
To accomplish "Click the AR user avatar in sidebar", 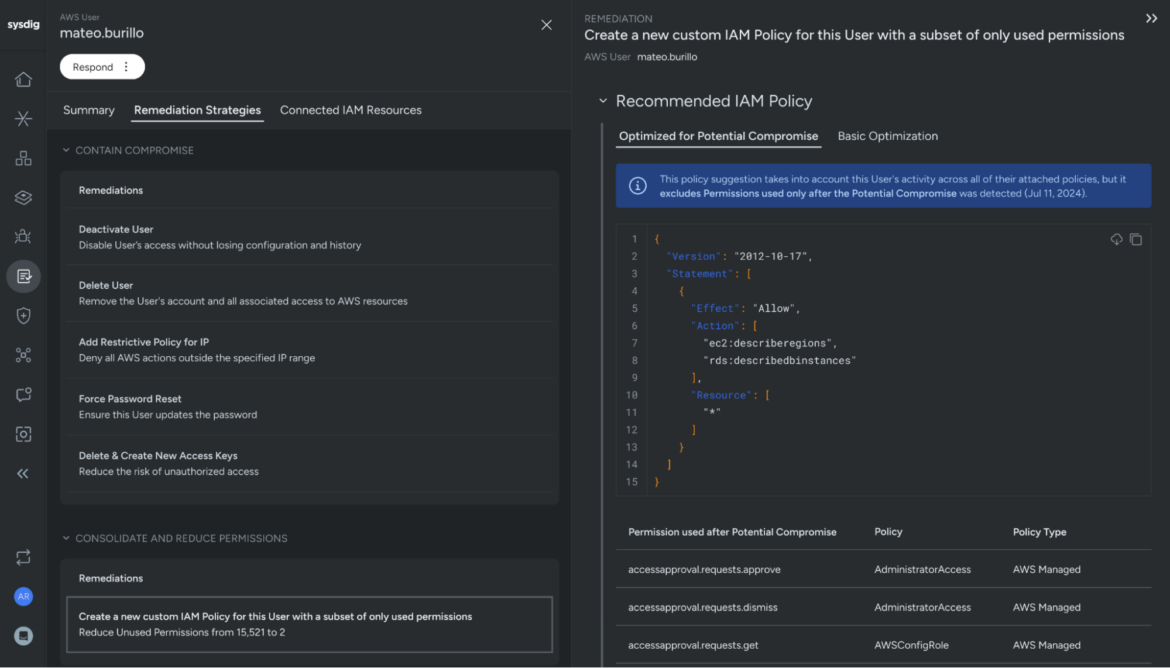I will pos(22,596).
